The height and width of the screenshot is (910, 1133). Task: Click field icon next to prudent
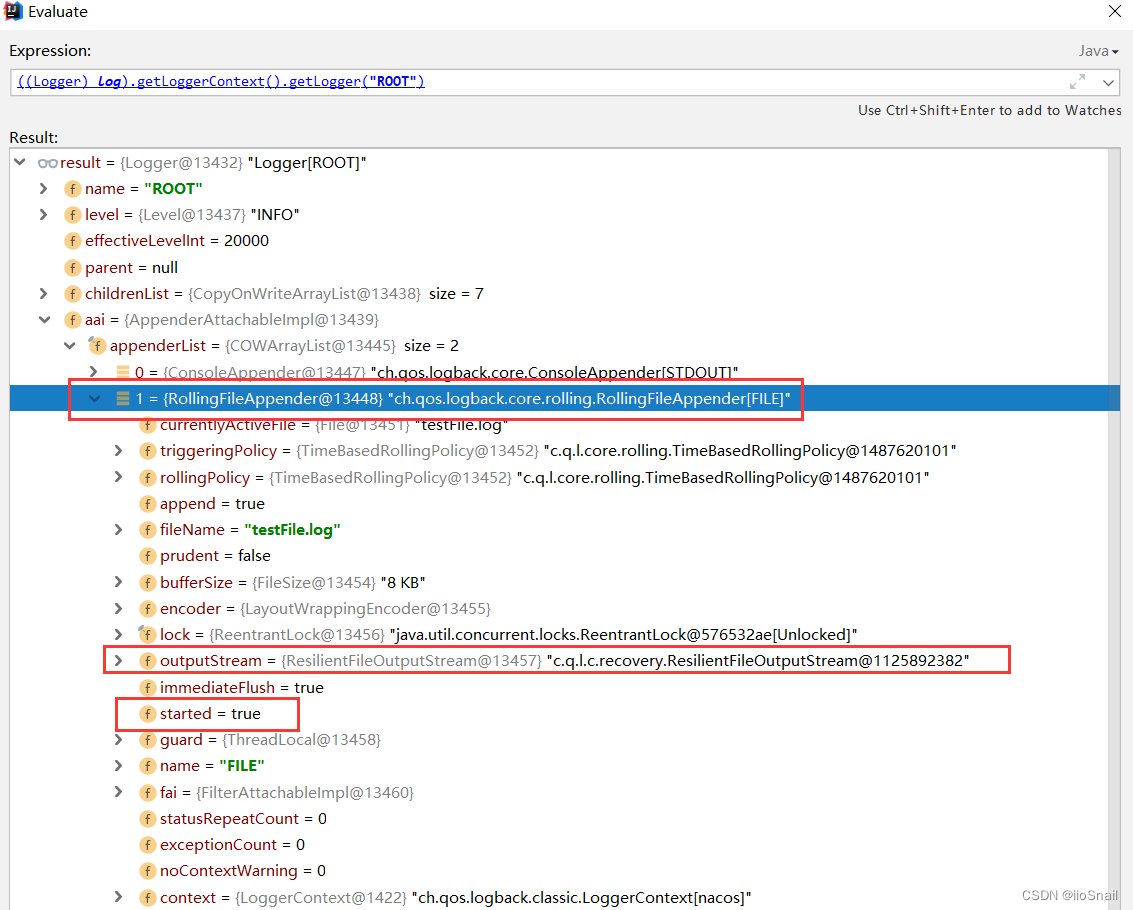pyautogui.click(x=147, y=556)
